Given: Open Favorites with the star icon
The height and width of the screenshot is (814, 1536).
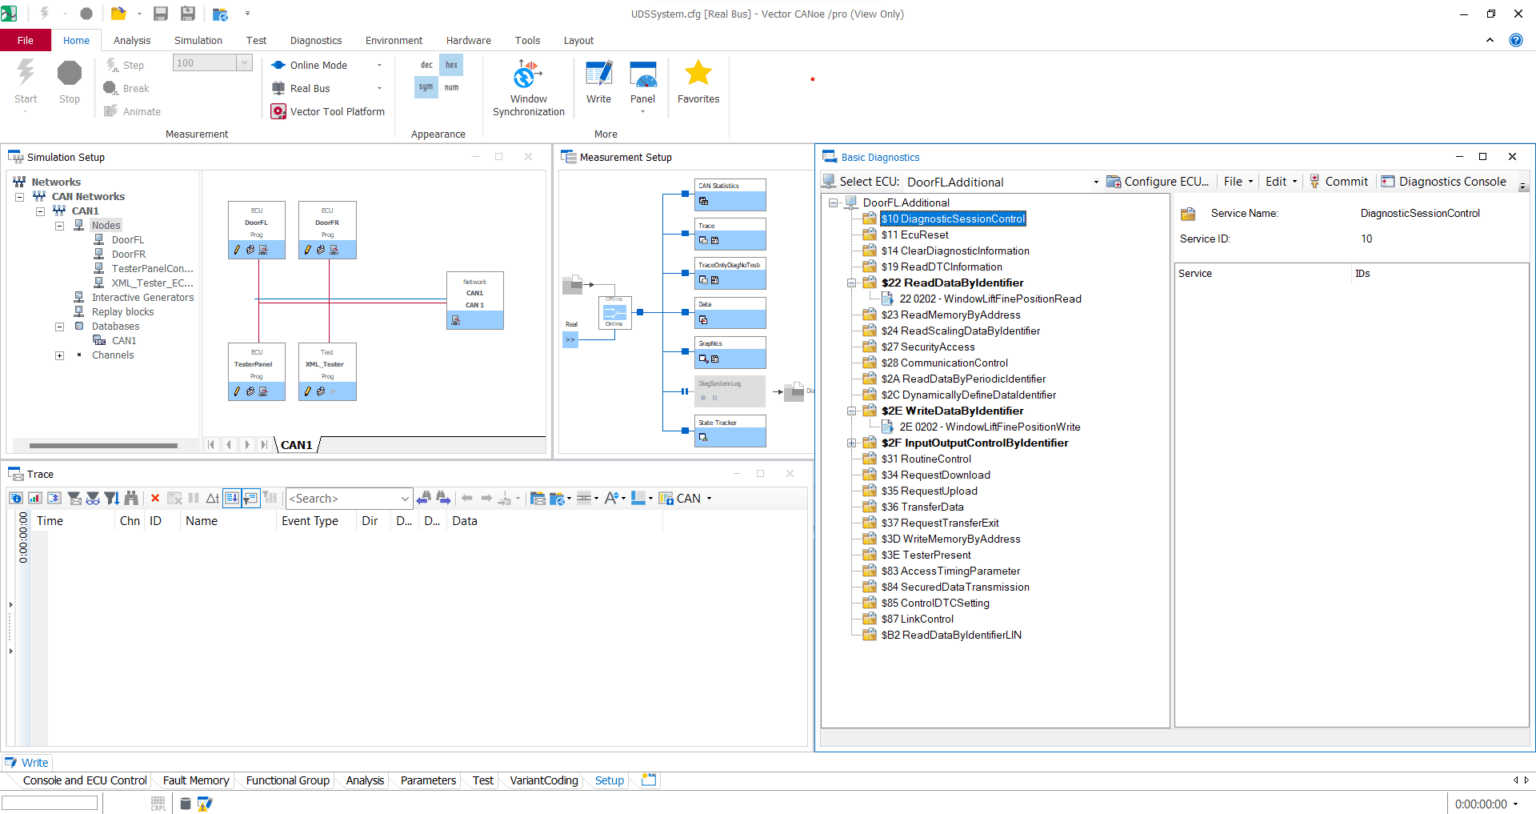Looking at the screenshot, I should pyautogui.click(x=698, y=72).
